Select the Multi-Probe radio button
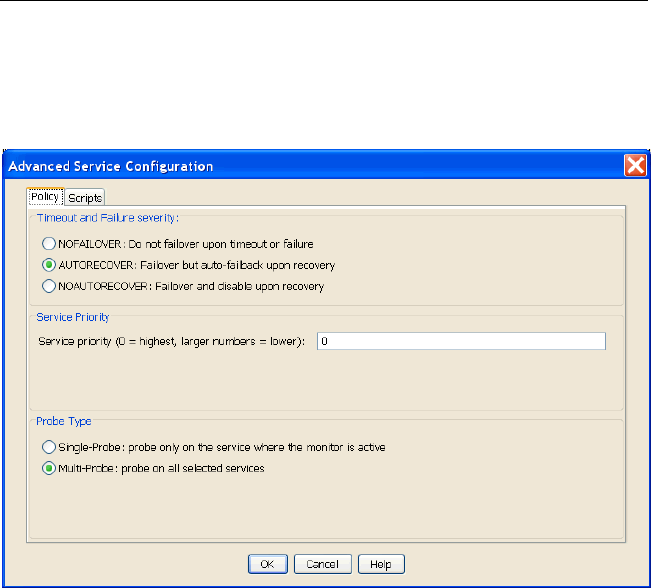The image size is (651, 588). pos(47,468)
